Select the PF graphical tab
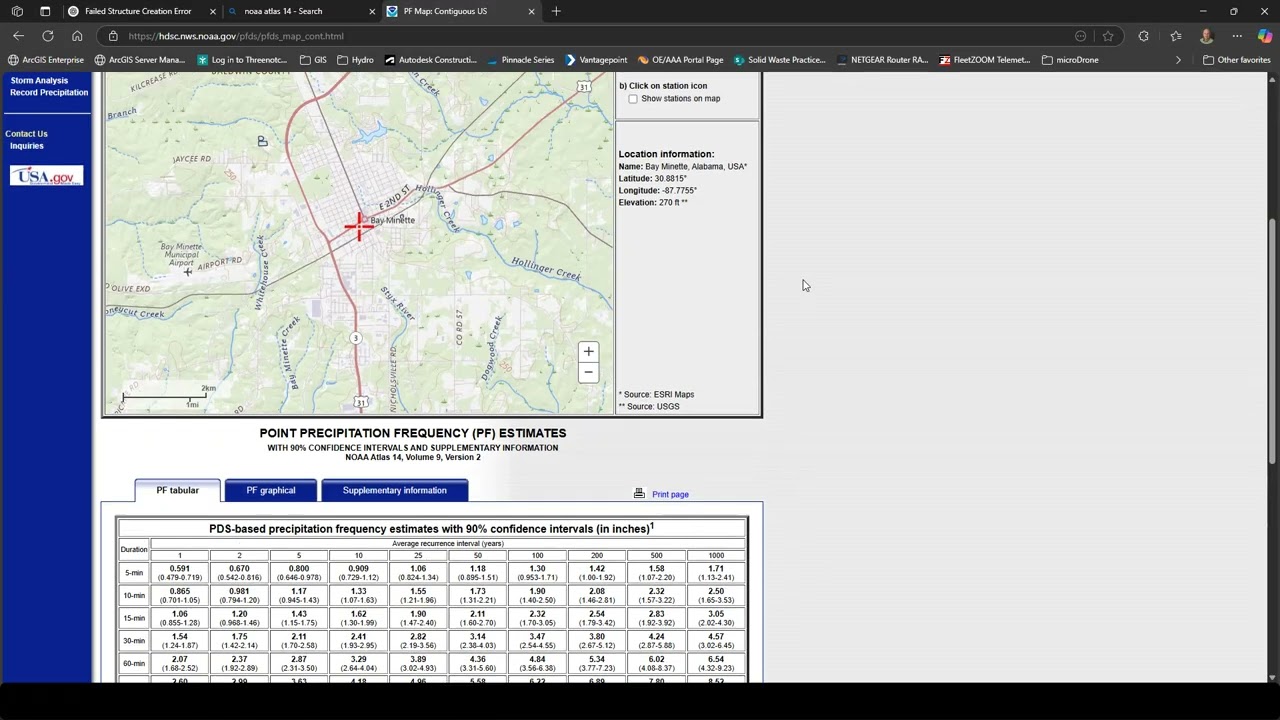 click(x=271, y=490)
